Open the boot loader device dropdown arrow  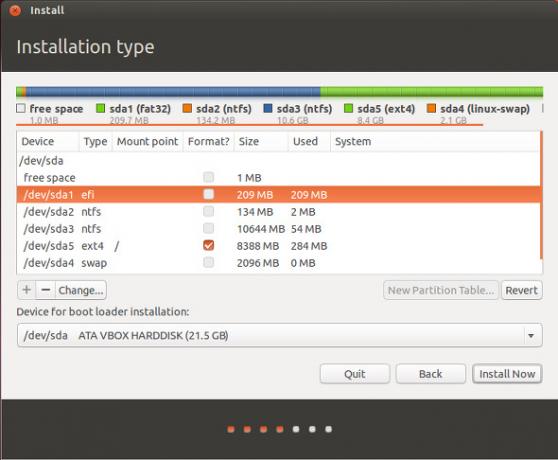pos(531,335)
